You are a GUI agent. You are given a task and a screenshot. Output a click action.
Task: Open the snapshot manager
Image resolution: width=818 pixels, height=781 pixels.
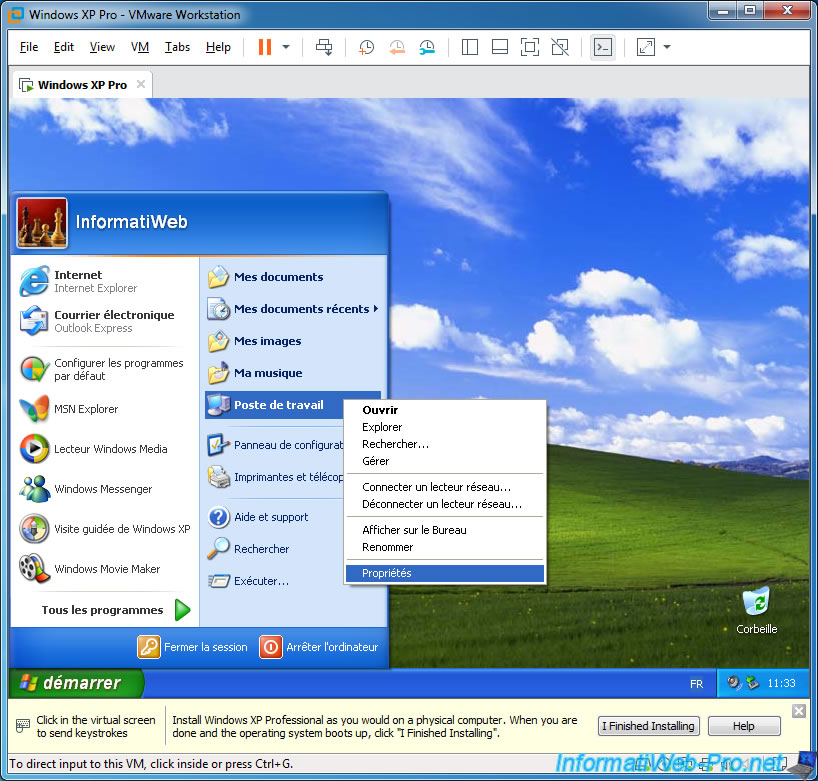[427, 47]
